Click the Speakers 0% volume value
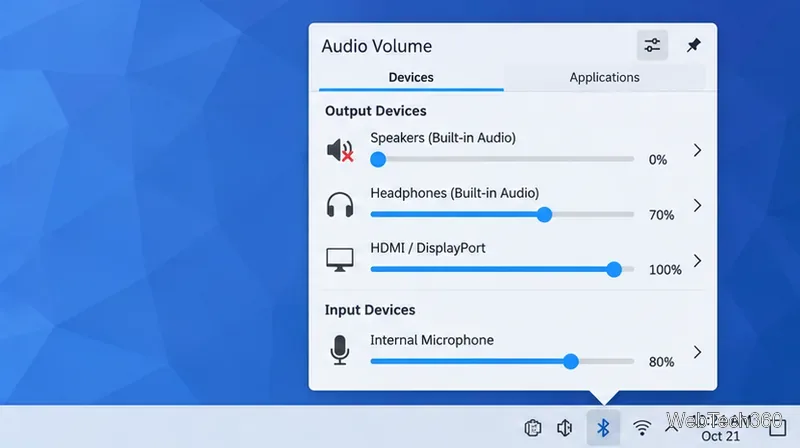Screen dimensions: 800x448 (658, 160)
